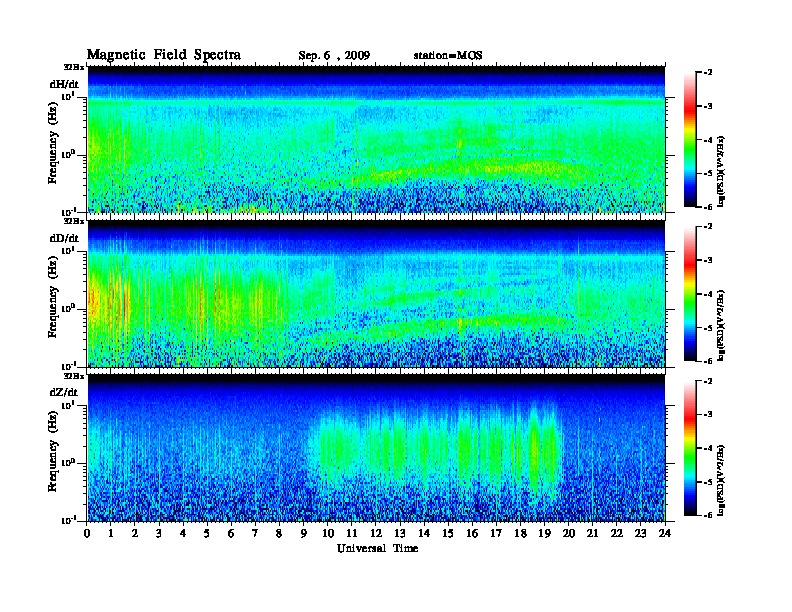The width and height of the screenshot is (792, 612).
Task: Click the 10^0 tick label of the dZ/dt panel
Action: (x=68, y=463)
